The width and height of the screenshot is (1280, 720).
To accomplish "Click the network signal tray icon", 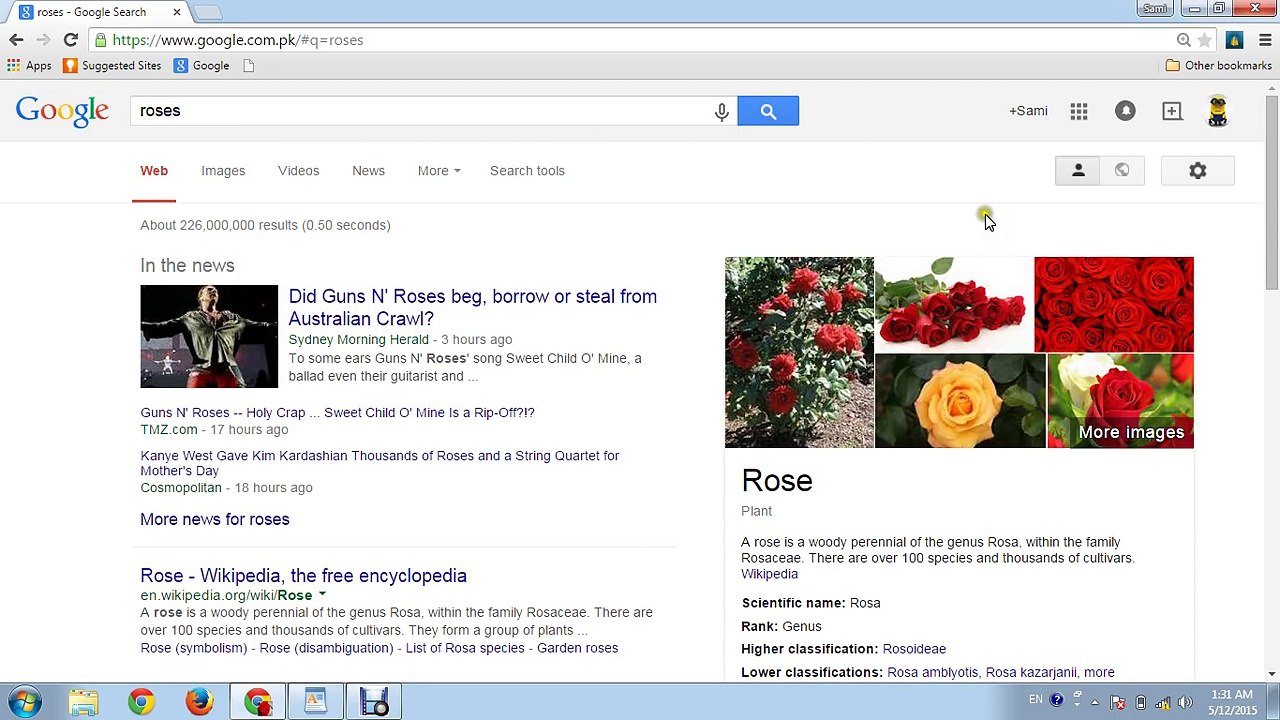I will point(1163,702).
